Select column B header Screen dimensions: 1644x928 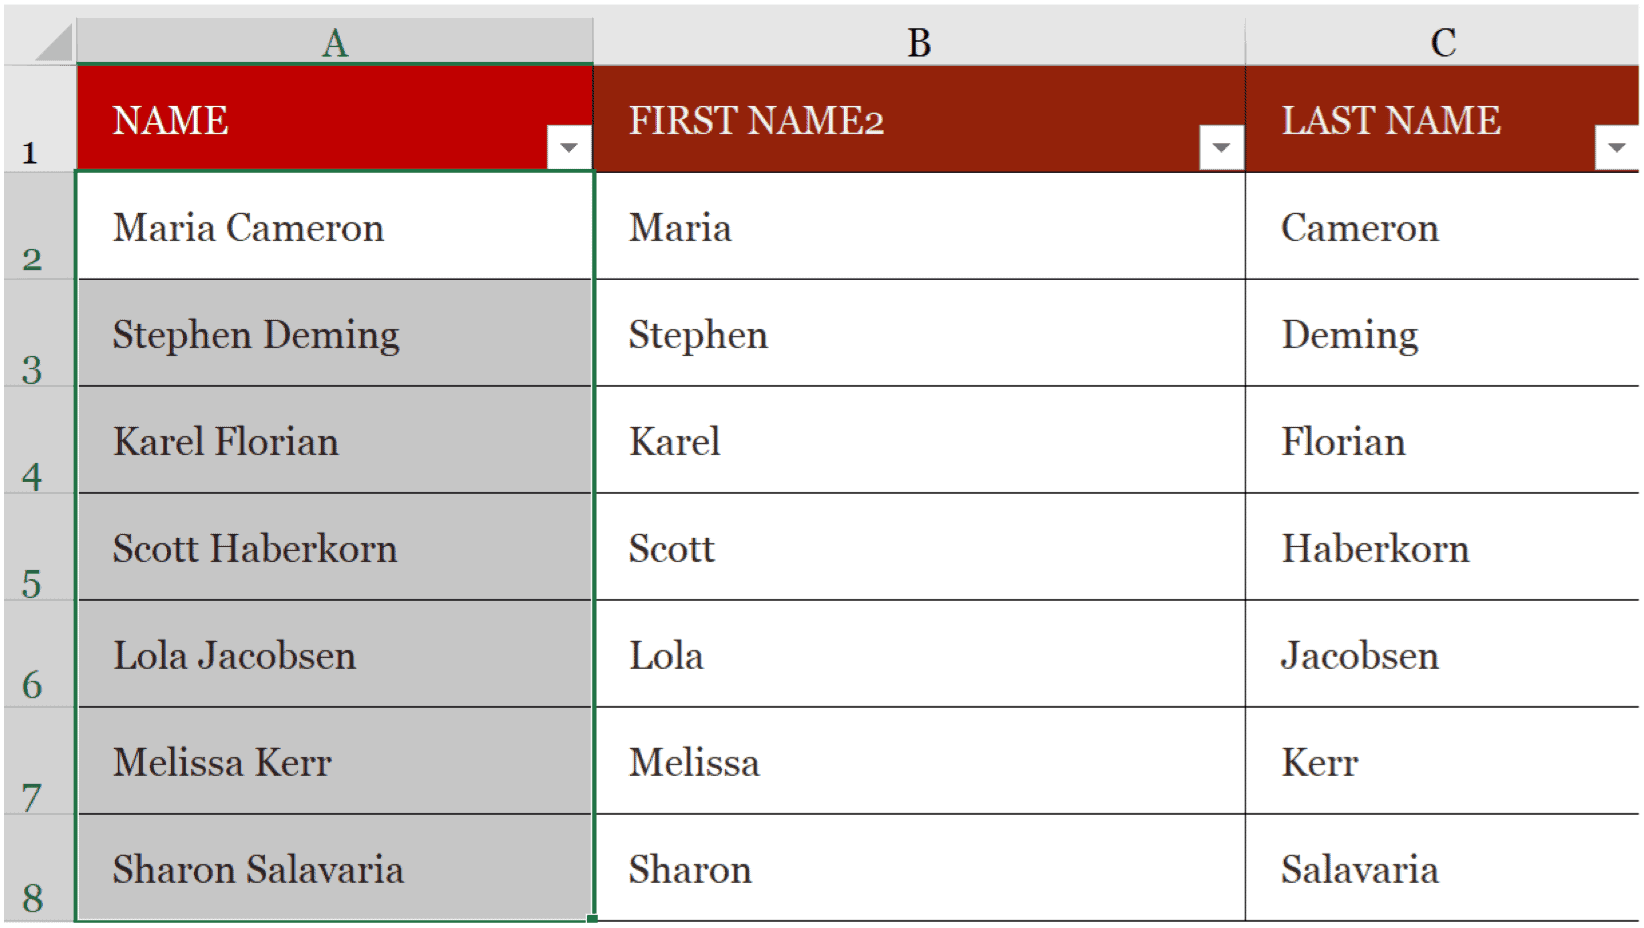point(919,41)
